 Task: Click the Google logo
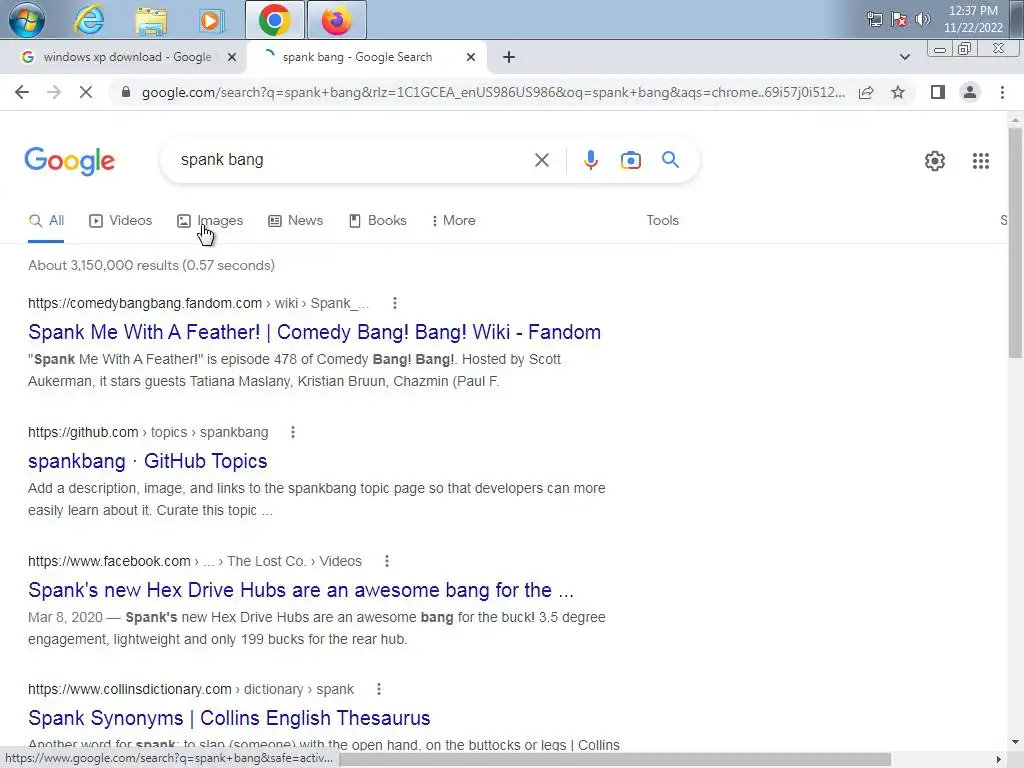pyautogui.click(x=69, y=161)
